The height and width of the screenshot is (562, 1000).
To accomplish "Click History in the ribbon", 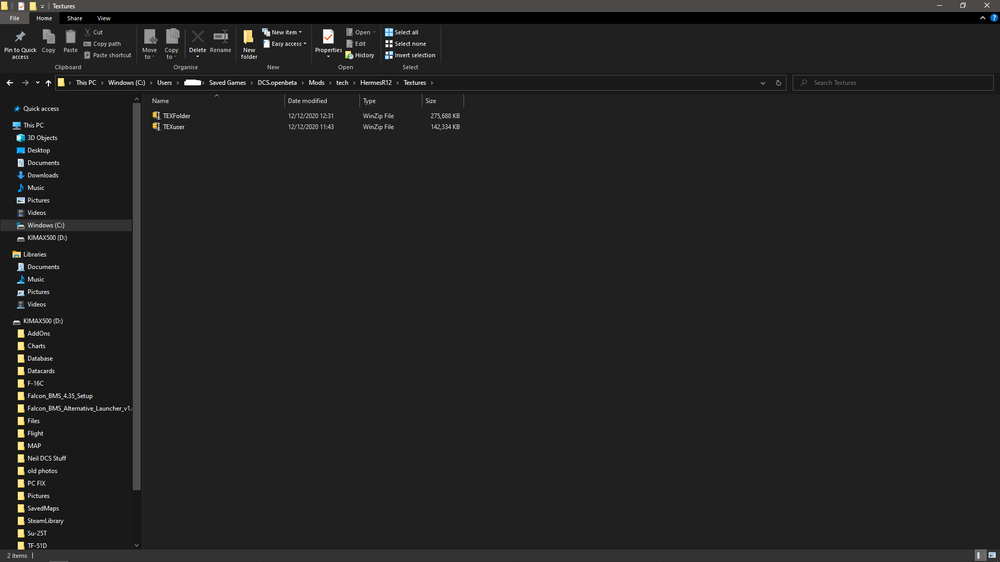I will click(x=360, y=55).
